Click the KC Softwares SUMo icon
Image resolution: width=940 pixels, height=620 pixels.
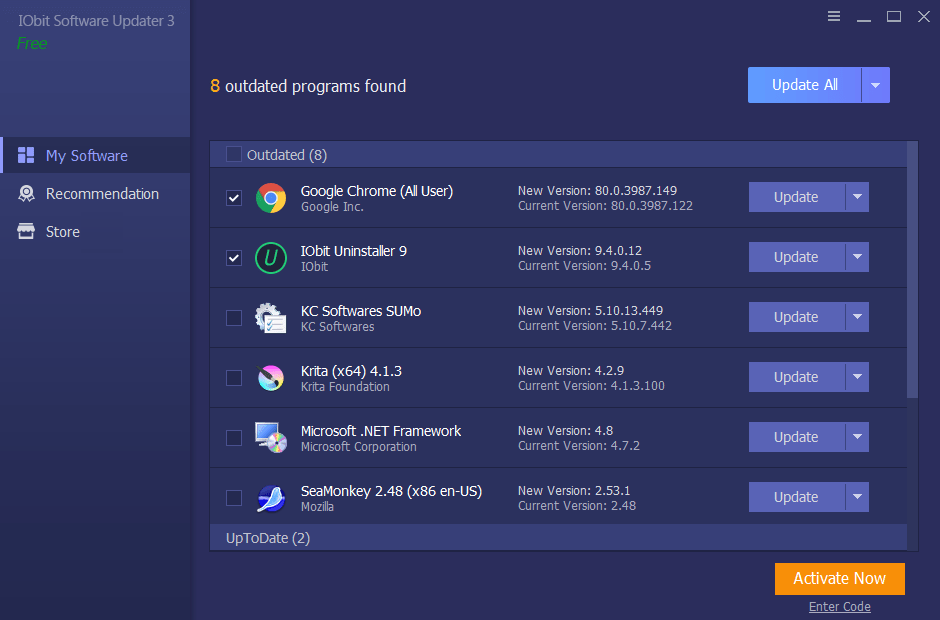click(x=271, y=318)
